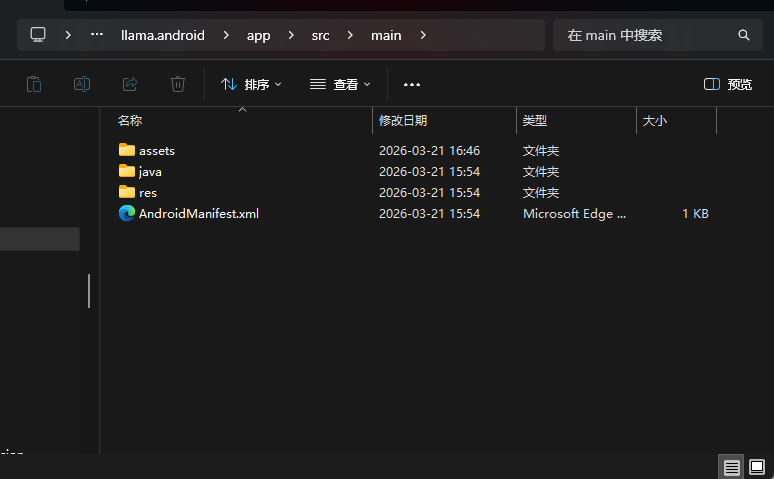This screenshot has height=479, width=774.
Task: Sort by the 修改日期 column header
Action: (403, 120)
